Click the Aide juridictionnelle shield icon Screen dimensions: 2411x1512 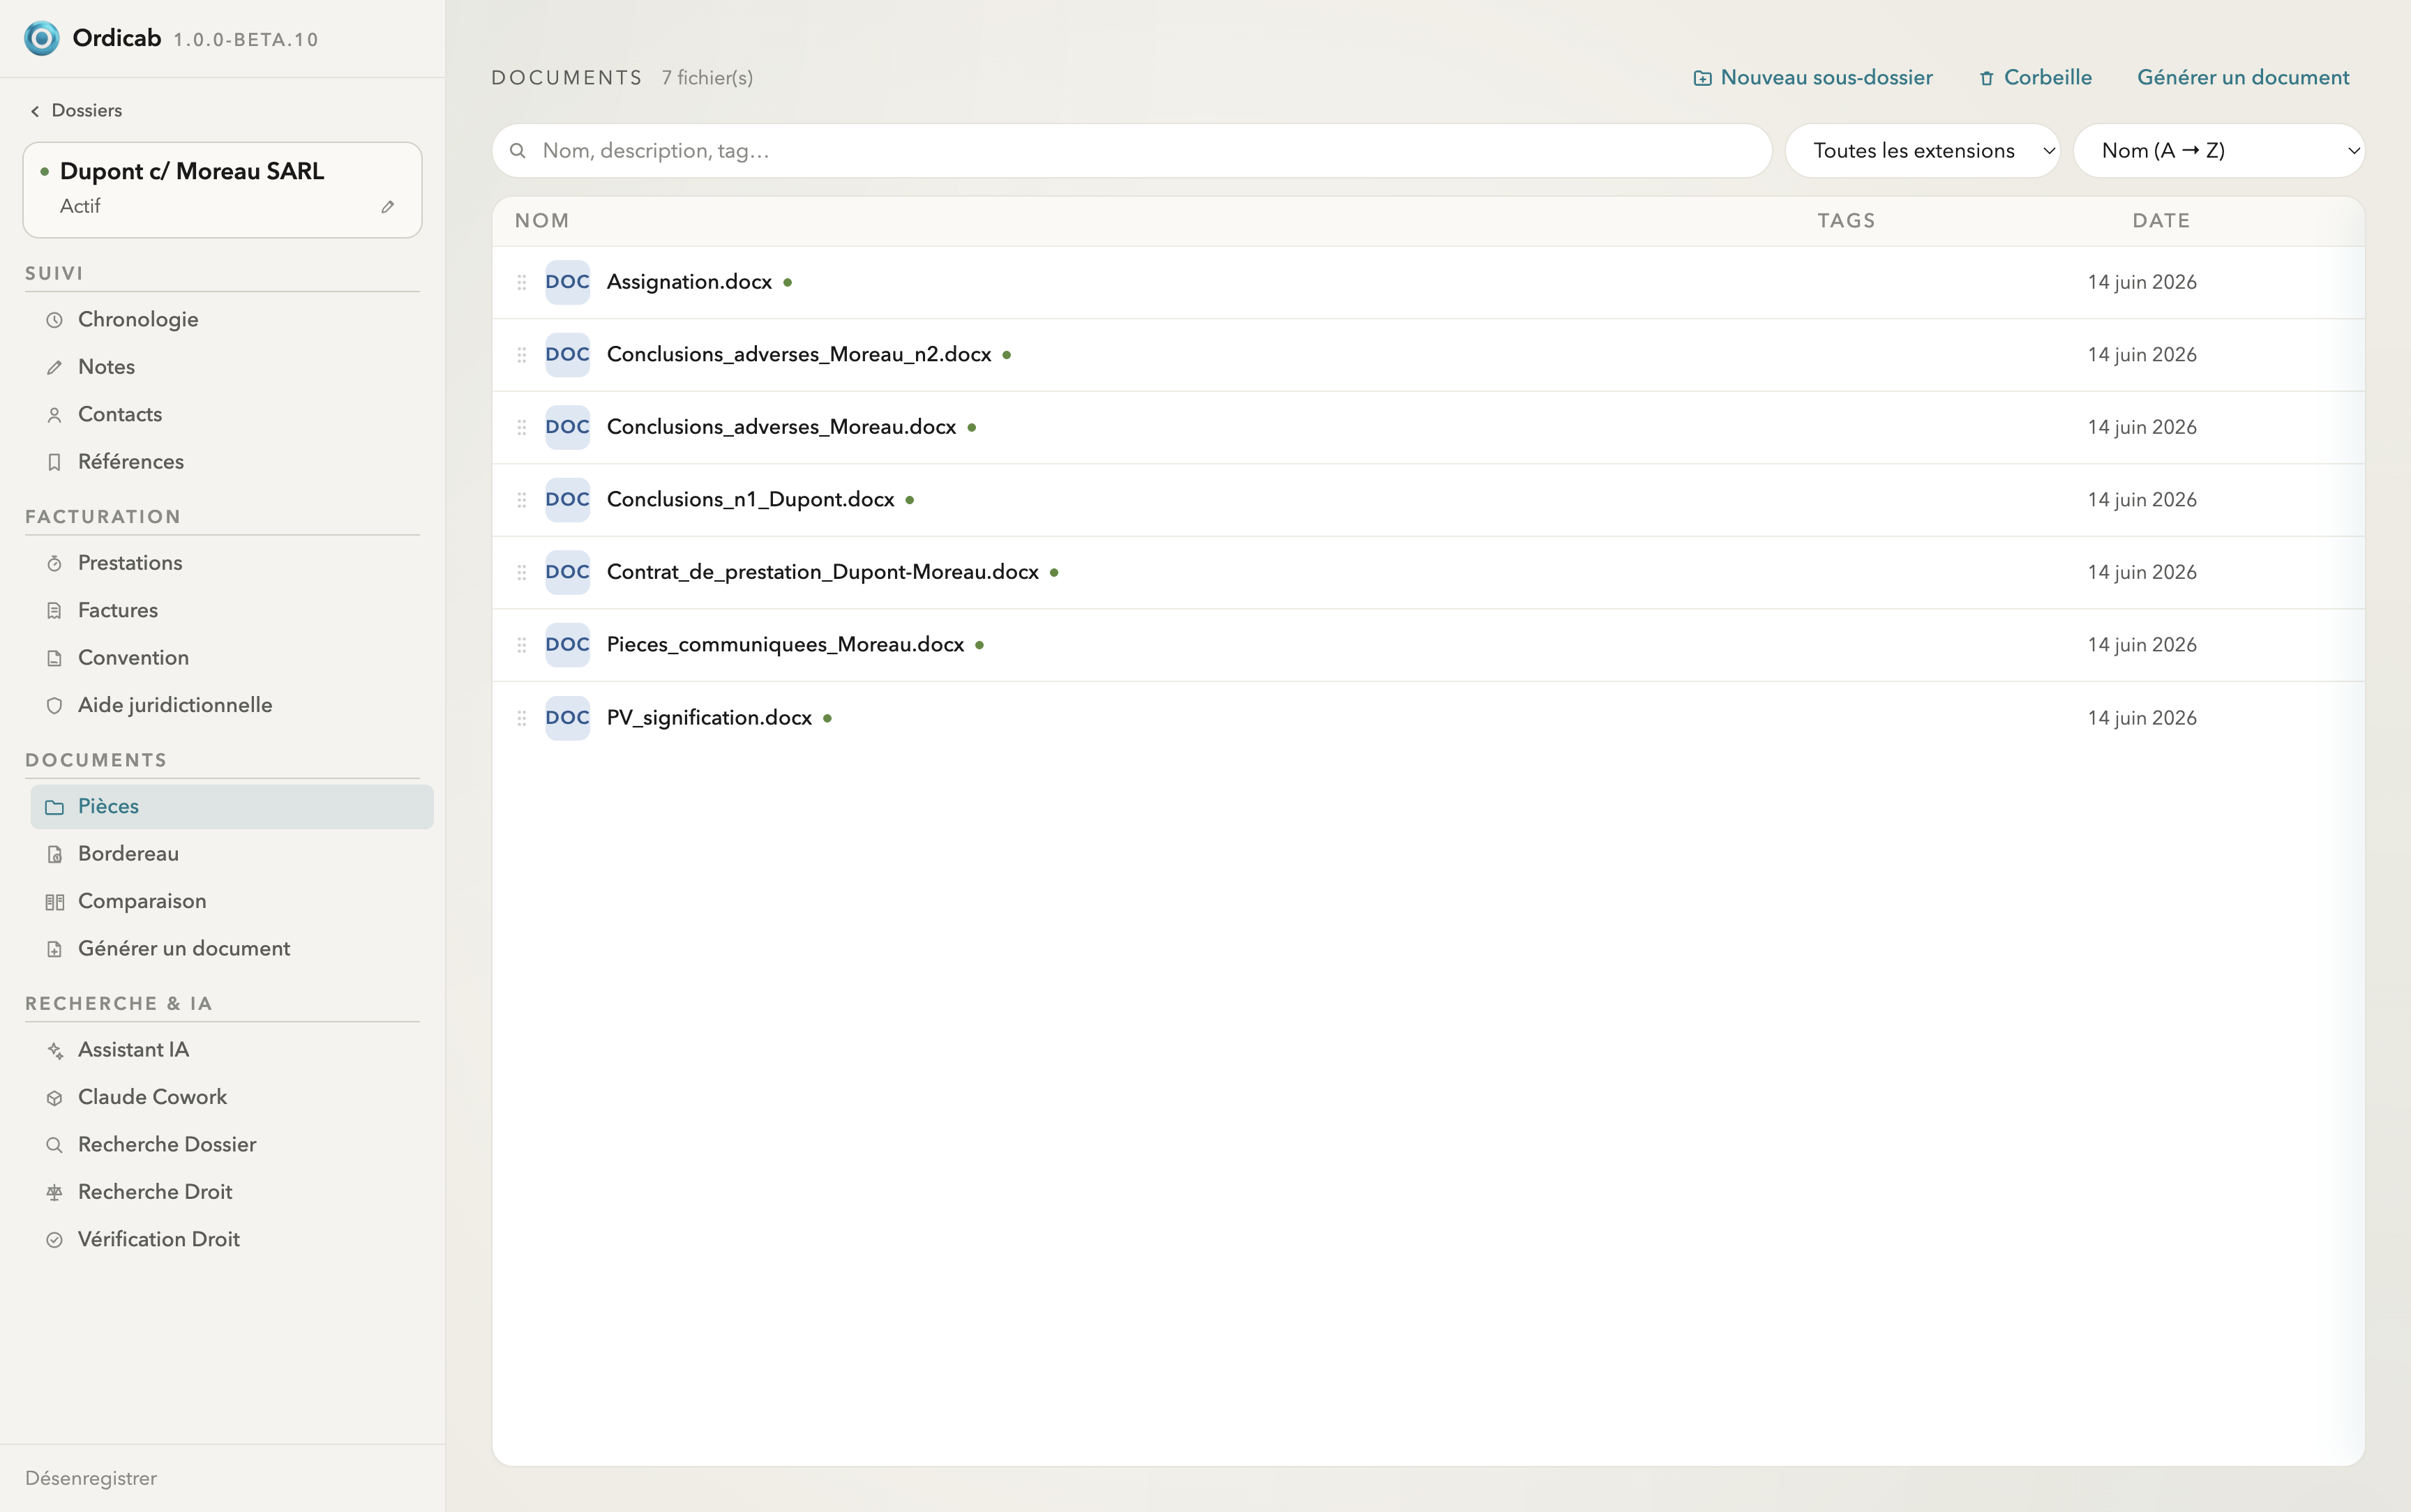point(55,705)
